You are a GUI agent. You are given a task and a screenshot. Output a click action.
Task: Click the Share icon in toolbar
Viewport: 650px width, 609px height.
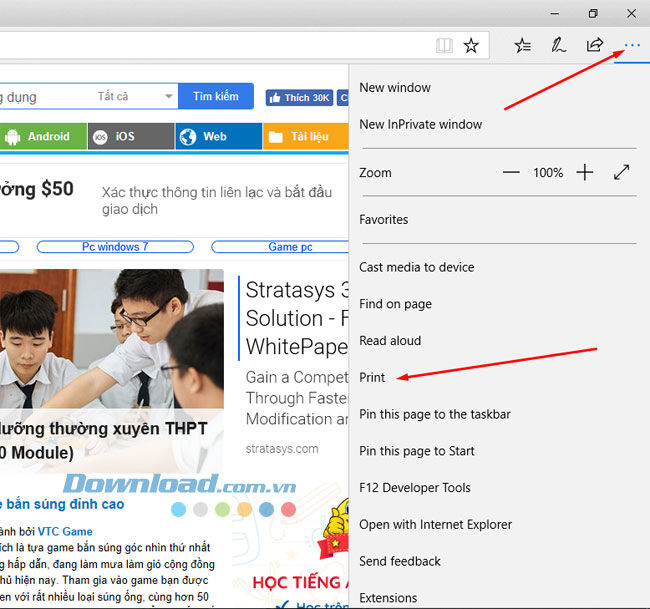pyautogui.click(x=595, y=45)
